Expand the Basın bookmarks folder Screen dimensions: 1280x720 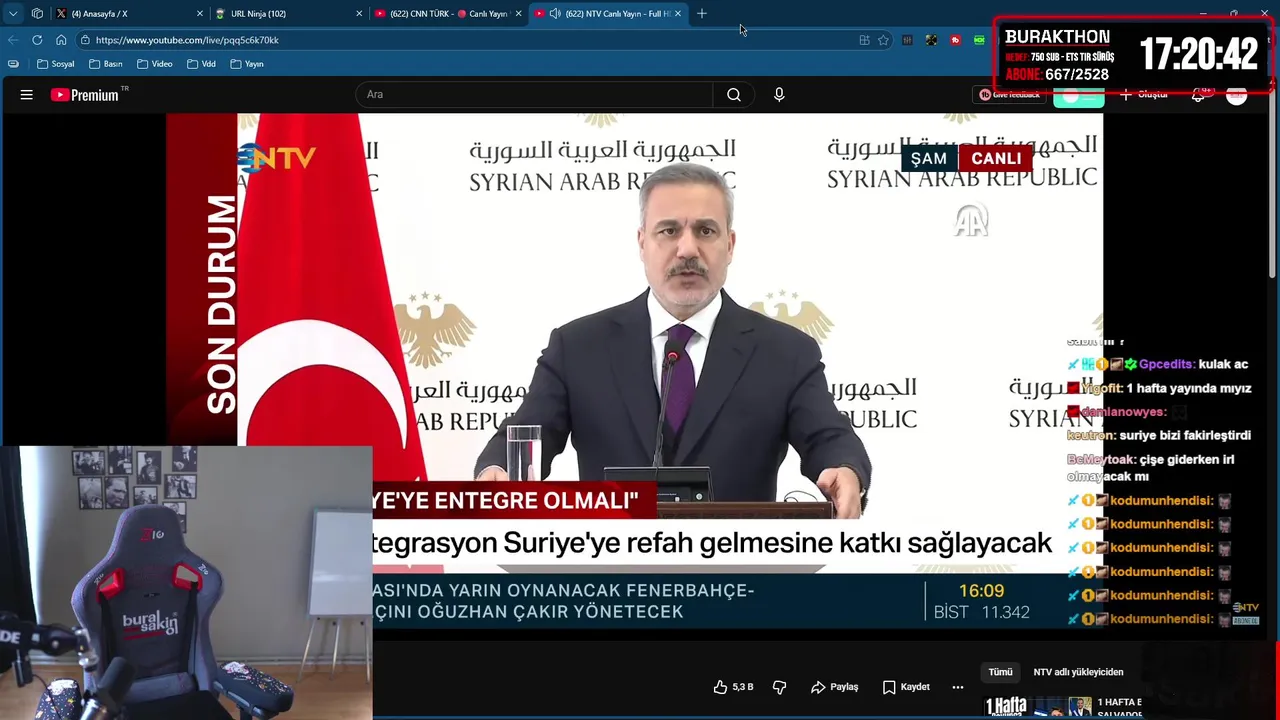pos(105,64)
